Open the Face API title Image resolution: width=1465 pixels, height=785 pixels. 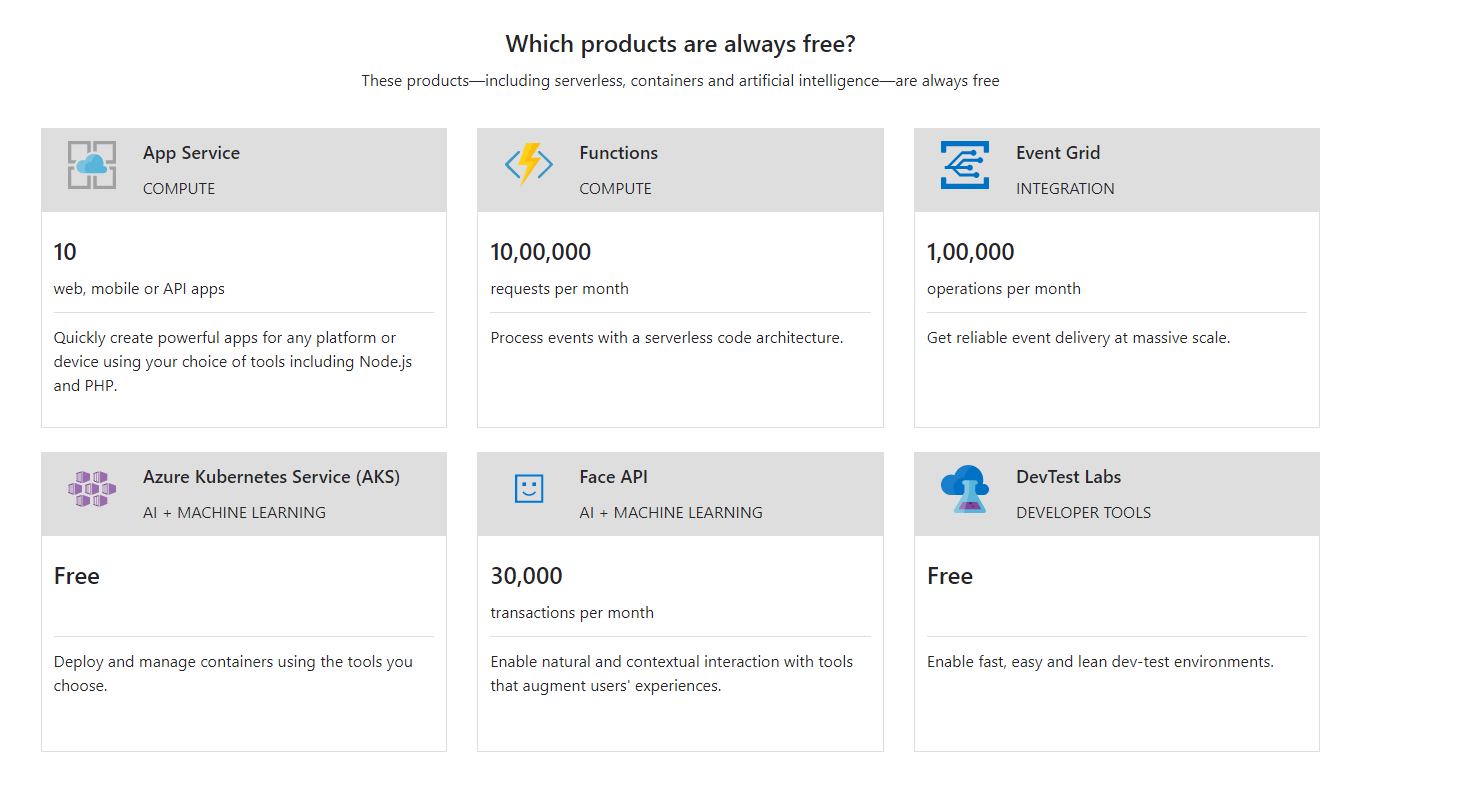pyautogui.click(x=613, y=477)
